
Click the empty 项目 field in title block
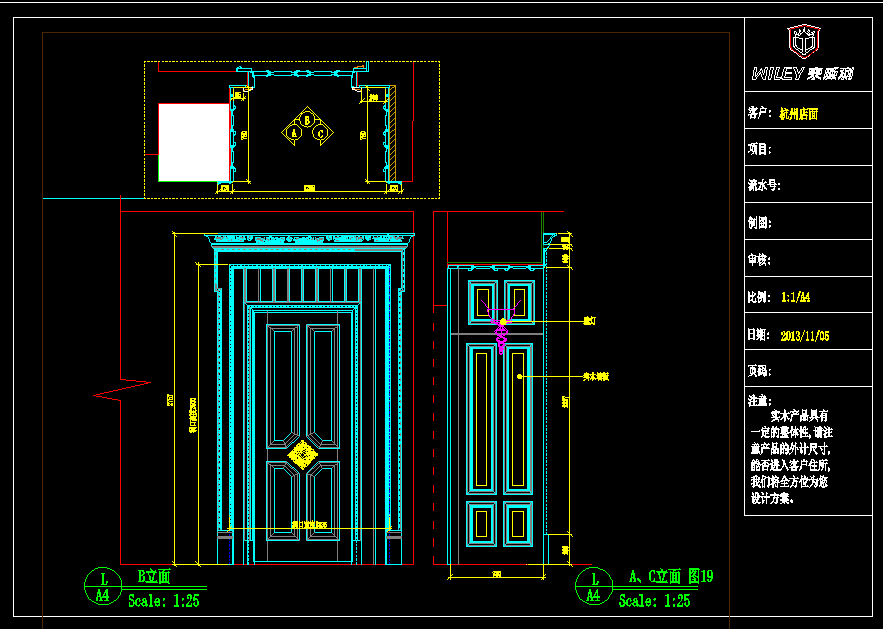click(x=810, y=149)
